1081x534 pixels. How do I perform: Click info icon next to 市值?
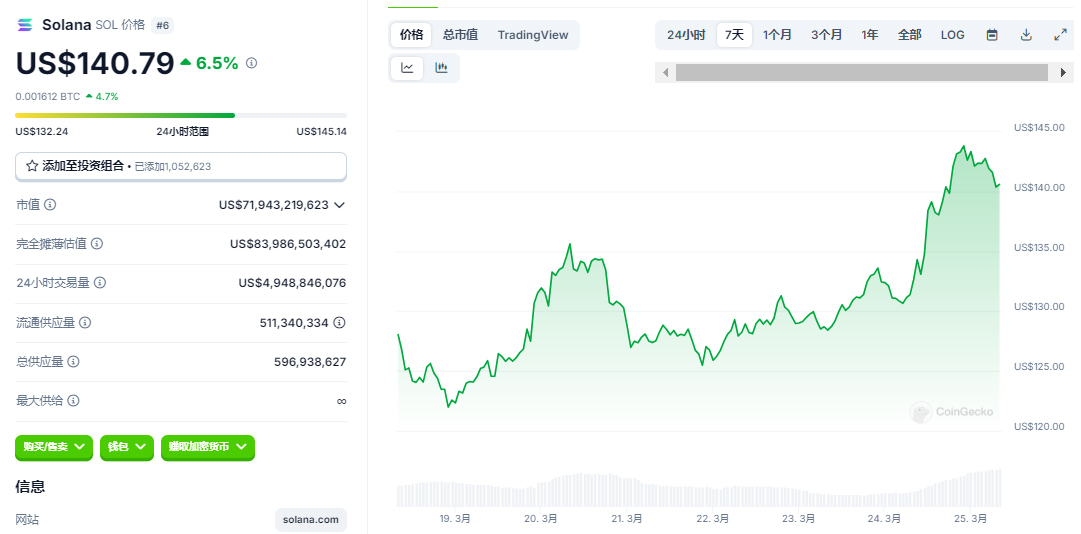[50, 205]
